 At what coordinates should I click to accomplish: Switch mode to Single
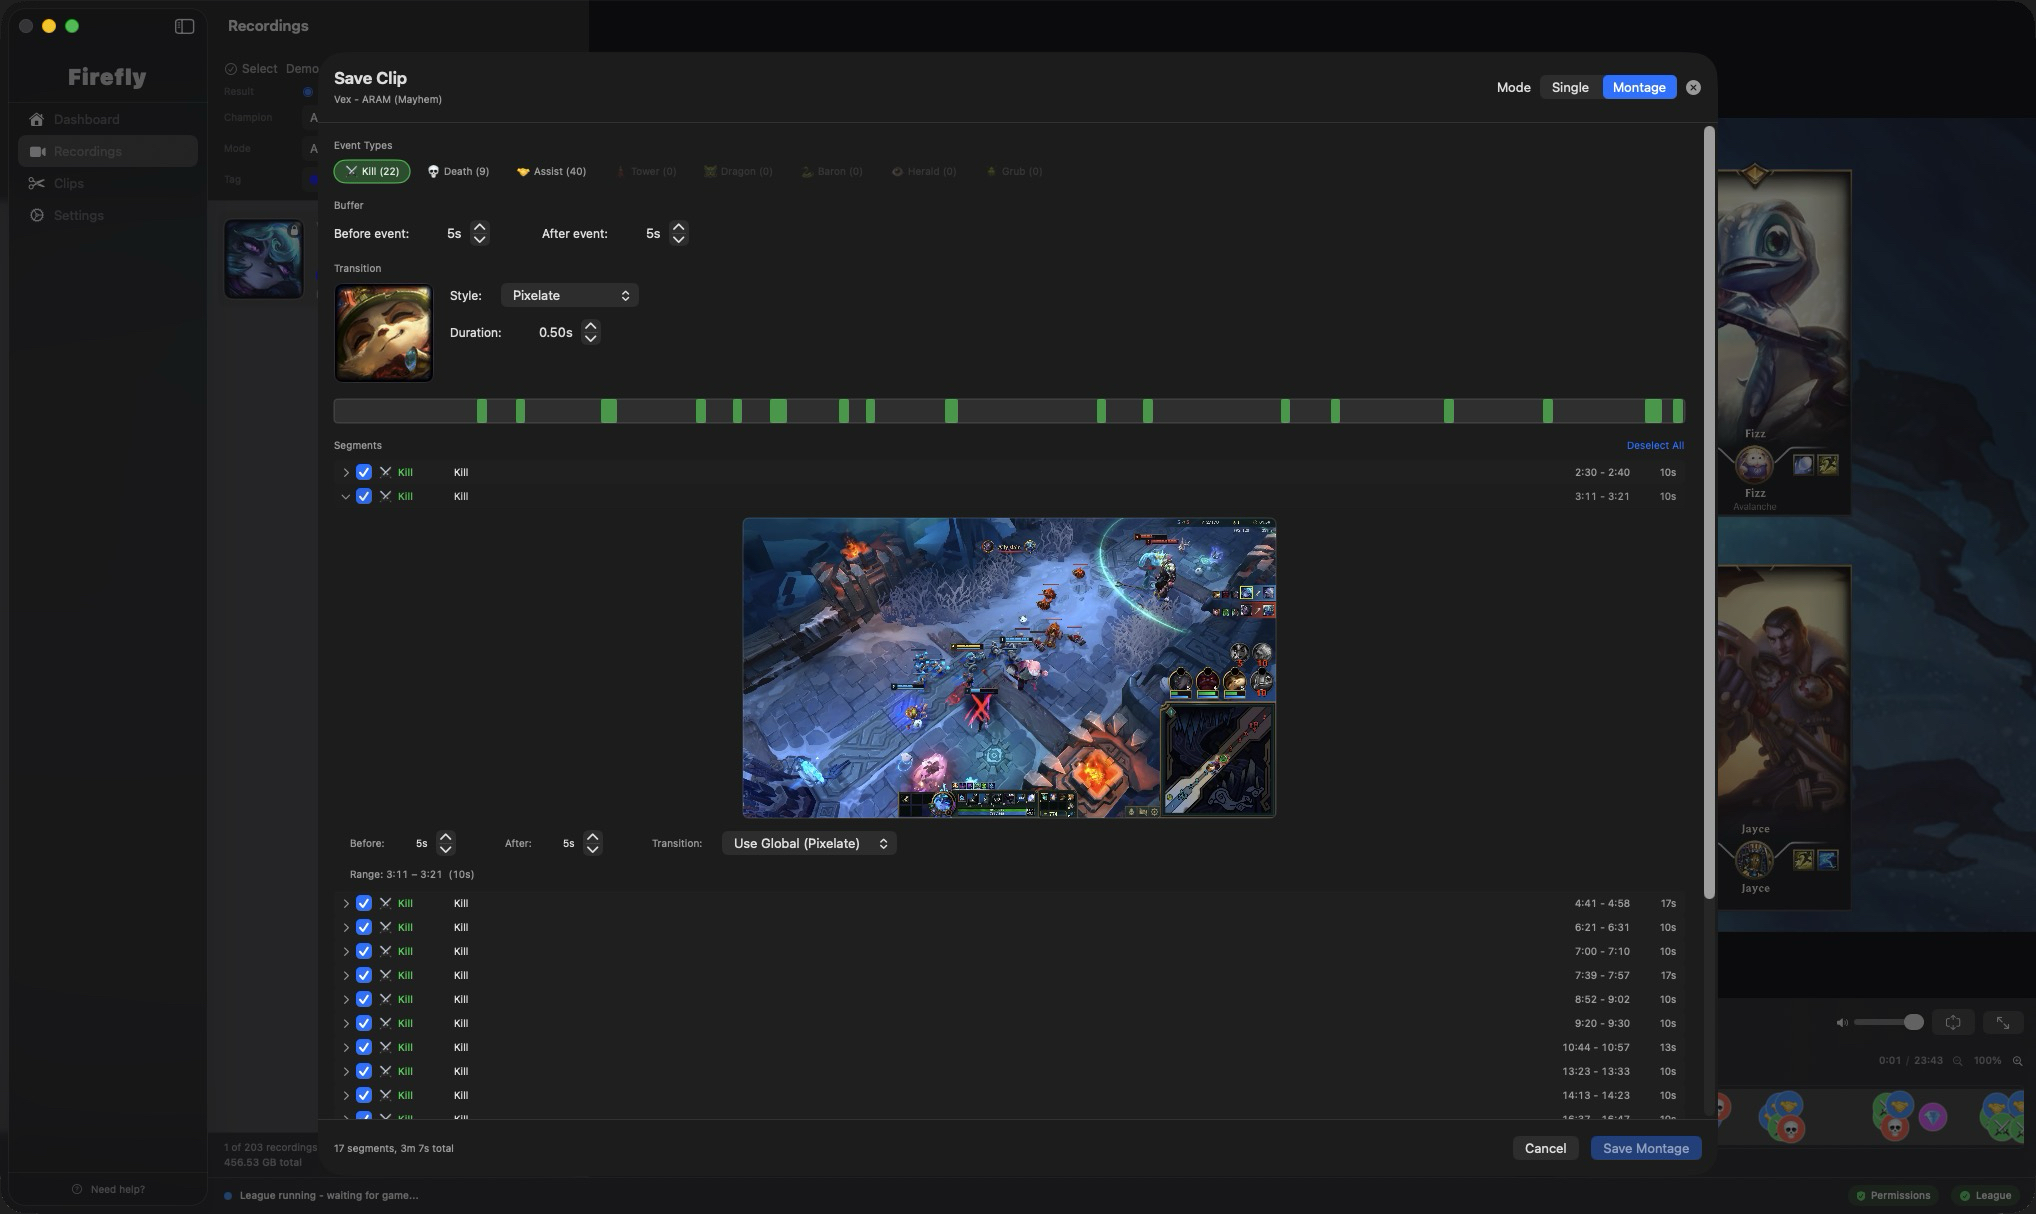click(x=1570, y=87)
